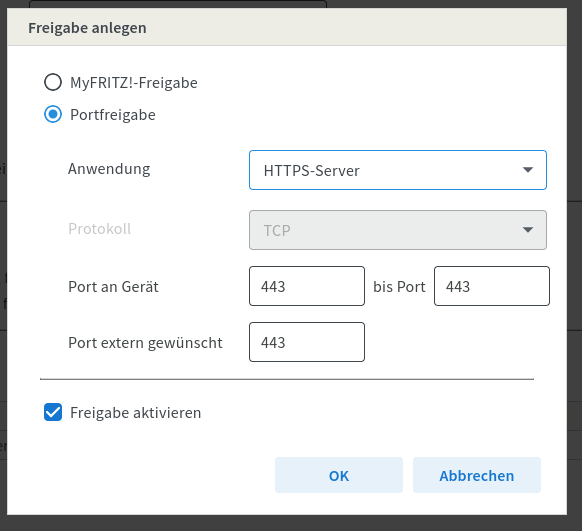Focus the Port extern gewünscht field
Image resolution: width=582 pixels, height=531 pixels.
click(307, 342)
